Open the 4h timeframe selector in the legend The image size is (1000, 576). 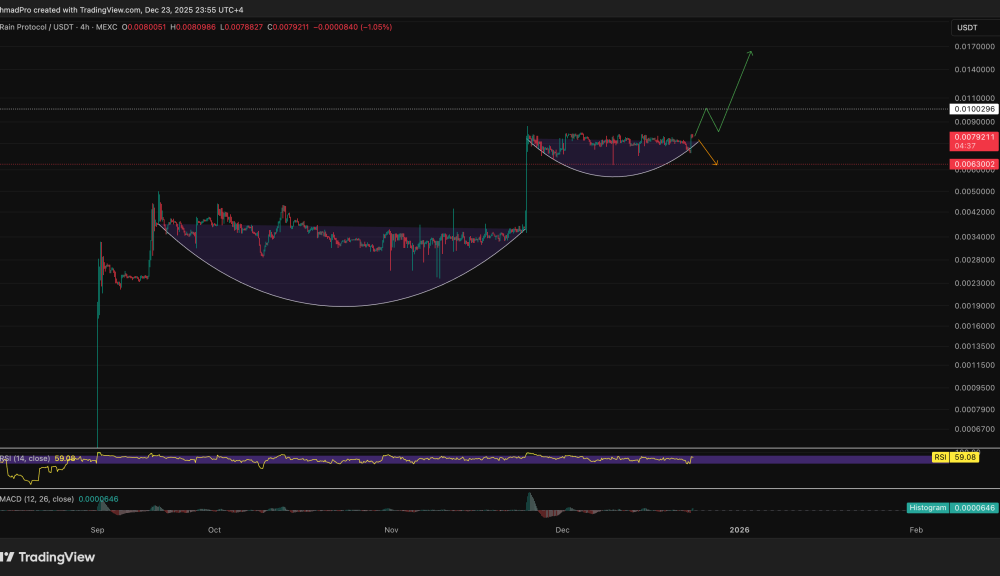(x=84, y=28)
